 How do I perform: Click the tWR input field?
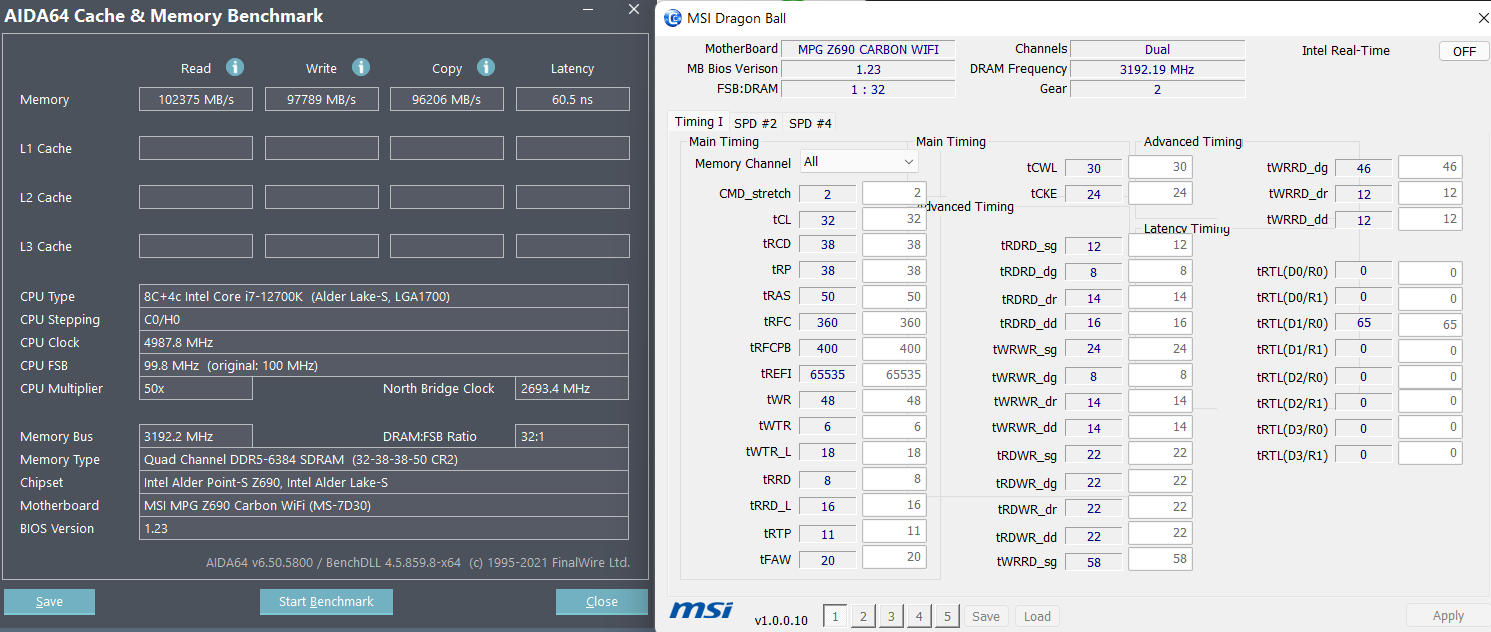[894, 401]
